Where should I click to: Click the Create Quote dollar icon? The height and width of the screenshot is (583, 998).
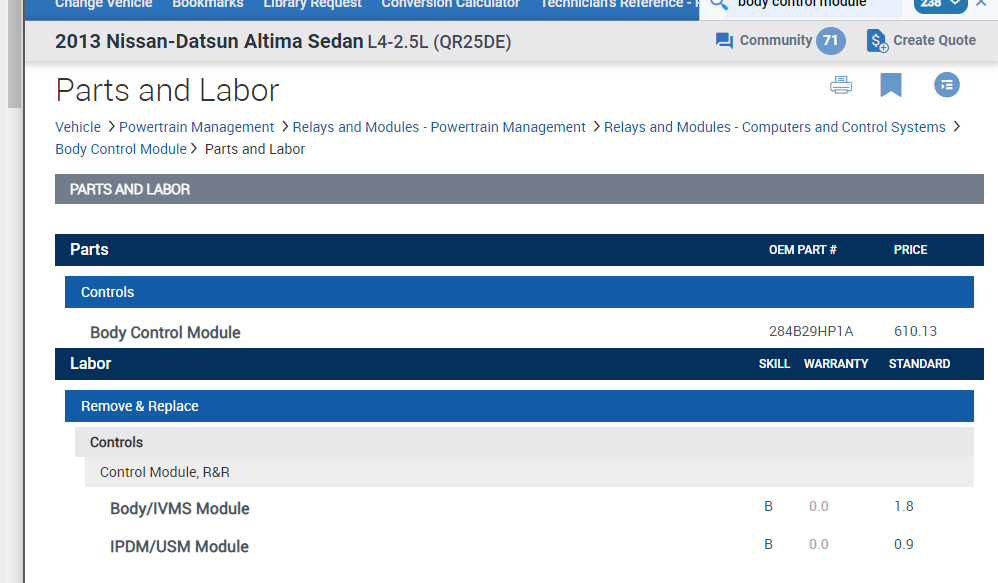pos(877,41)
